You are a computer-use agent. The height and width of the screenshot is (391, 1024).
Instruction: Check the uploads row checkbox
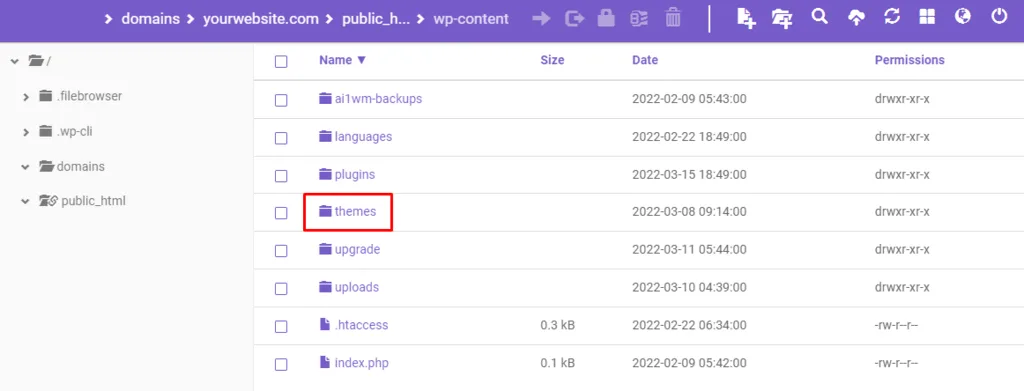point(281,289)
